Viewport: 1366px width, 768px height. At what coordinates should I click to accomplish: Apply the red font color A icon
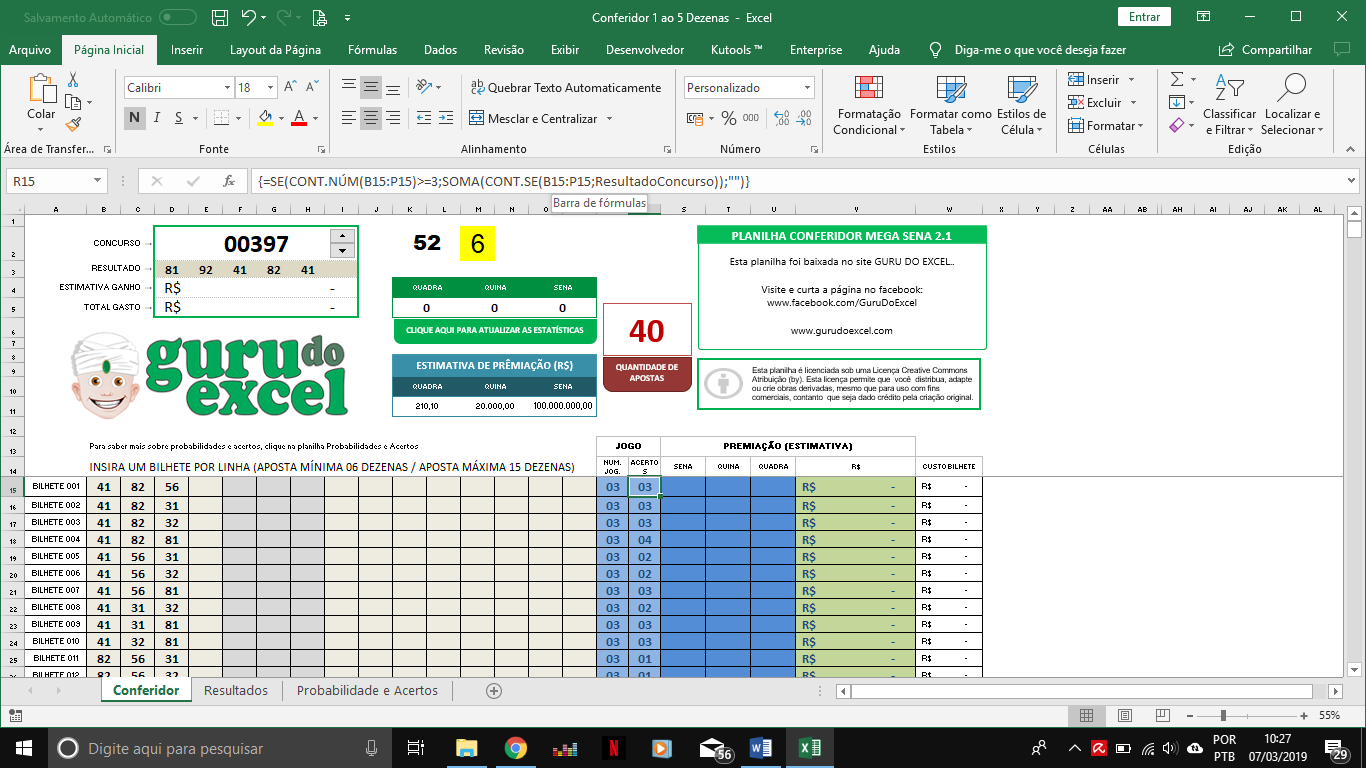297,118
